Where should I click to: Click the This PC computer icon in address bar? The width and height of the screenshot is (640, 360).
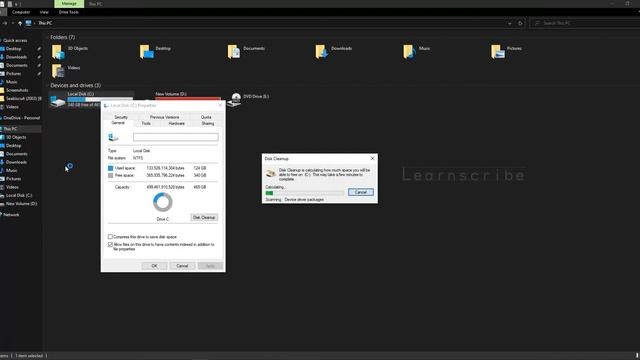click(x=28, y=23)
